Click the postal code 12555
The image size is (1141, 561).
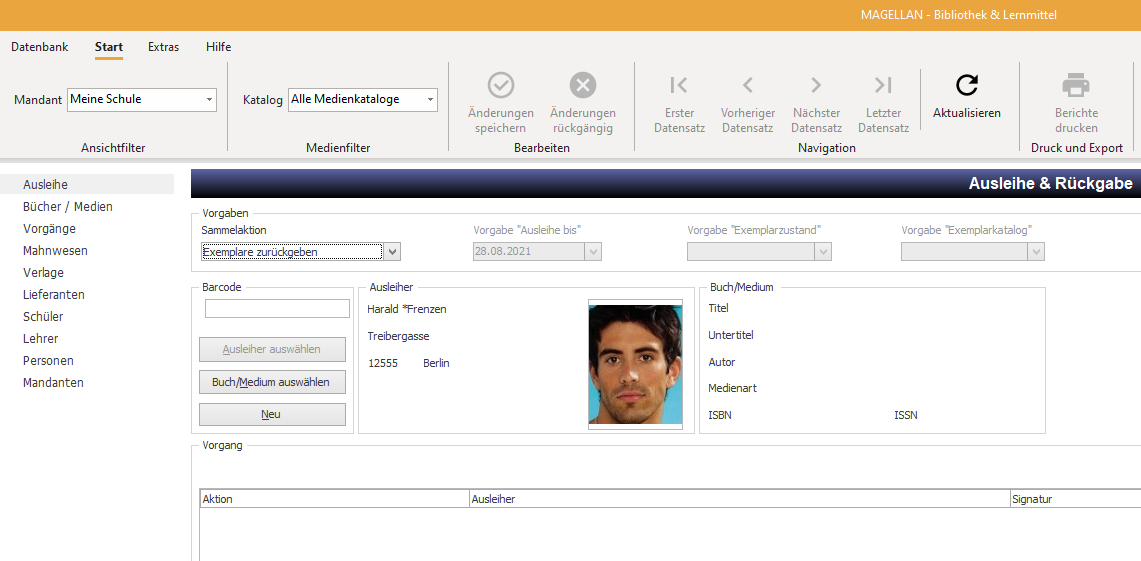click(383, 363)
